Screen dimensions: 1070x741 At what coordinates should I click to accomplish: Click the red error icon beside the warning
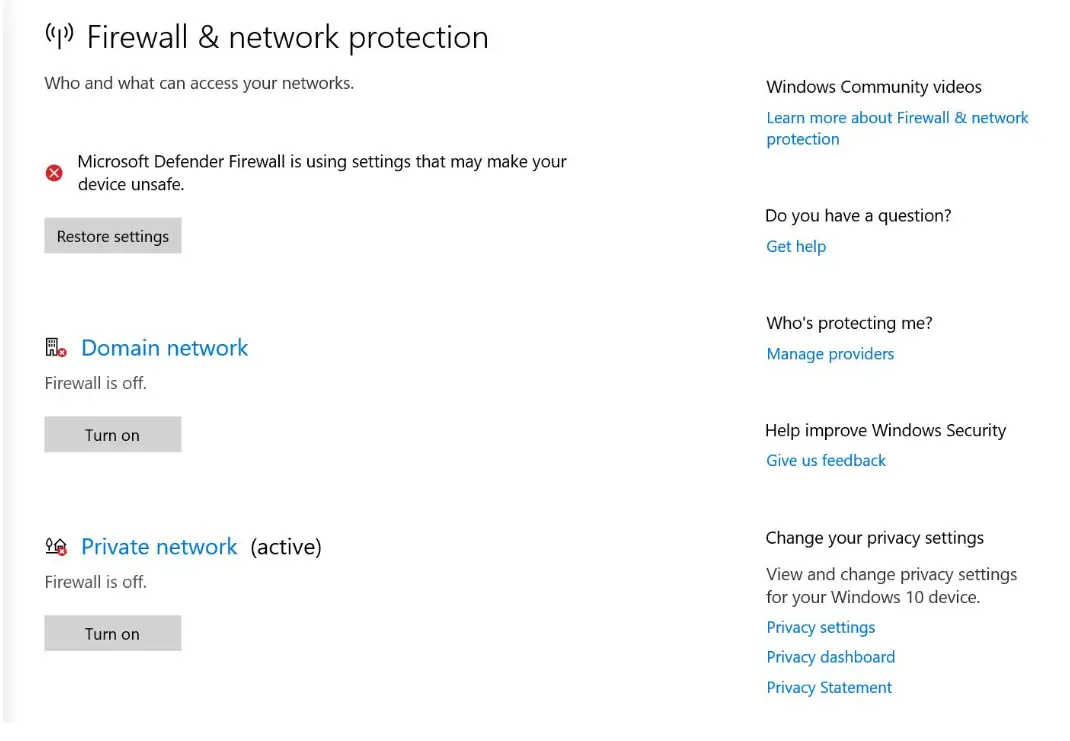(x=54, y=173)
